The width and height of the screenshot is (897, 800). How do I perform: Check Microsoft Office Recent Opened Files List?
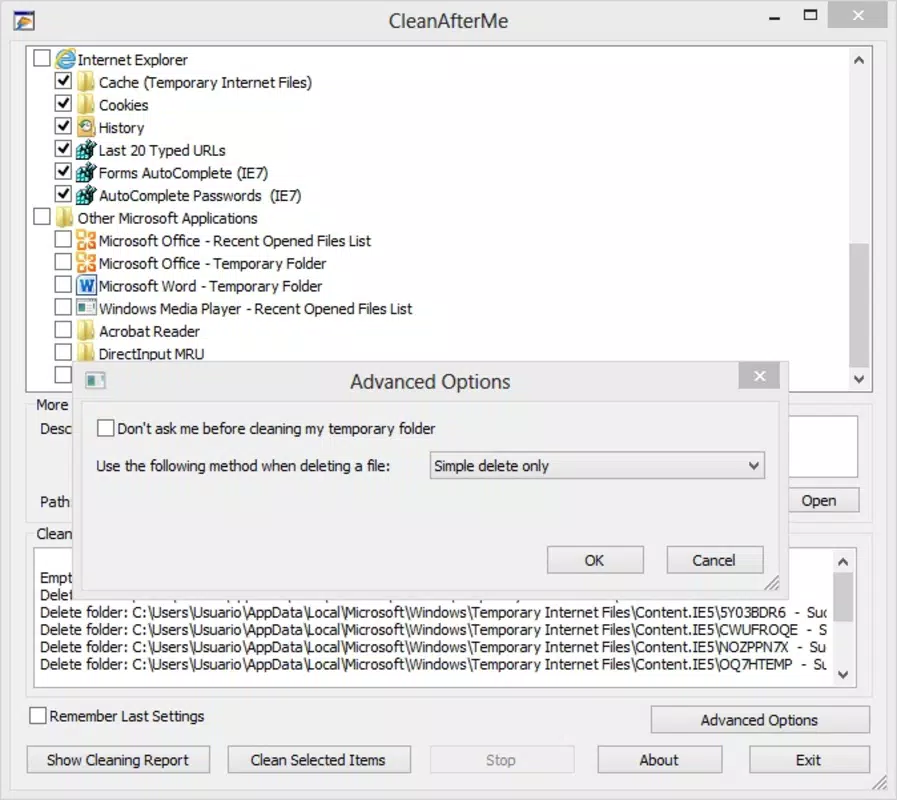coord(63,239)
